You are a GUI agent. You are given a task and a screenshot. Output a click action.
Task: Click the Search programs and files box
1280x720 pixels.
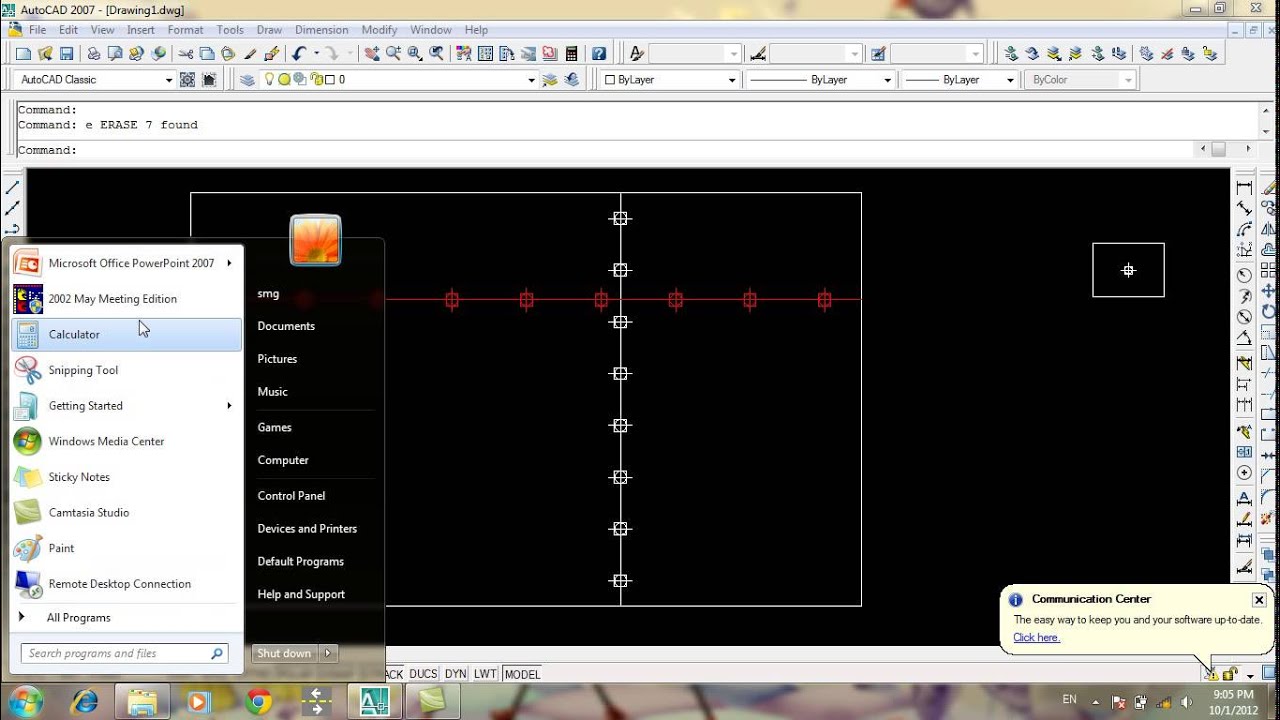click(x=125, y=654)
